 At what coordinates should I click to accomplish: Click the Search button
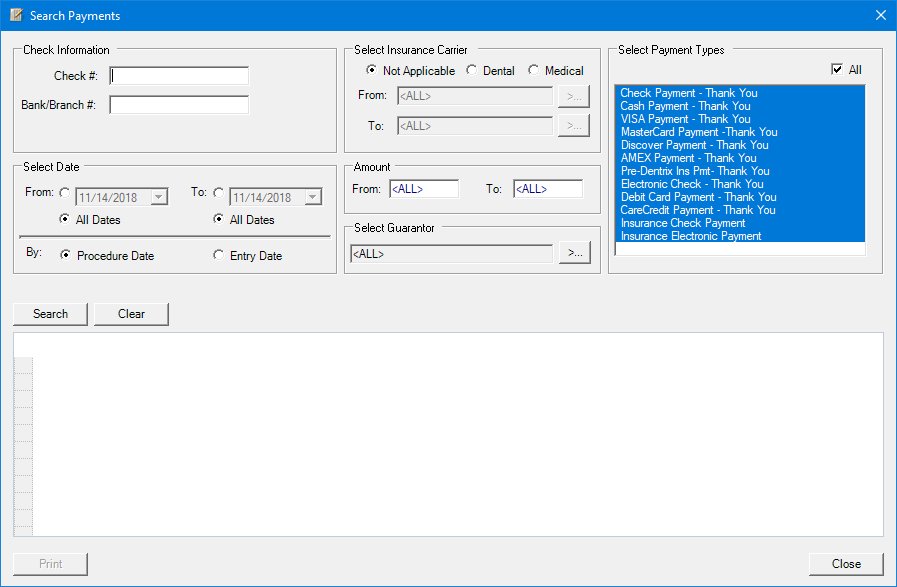click(x=50, y=314)
